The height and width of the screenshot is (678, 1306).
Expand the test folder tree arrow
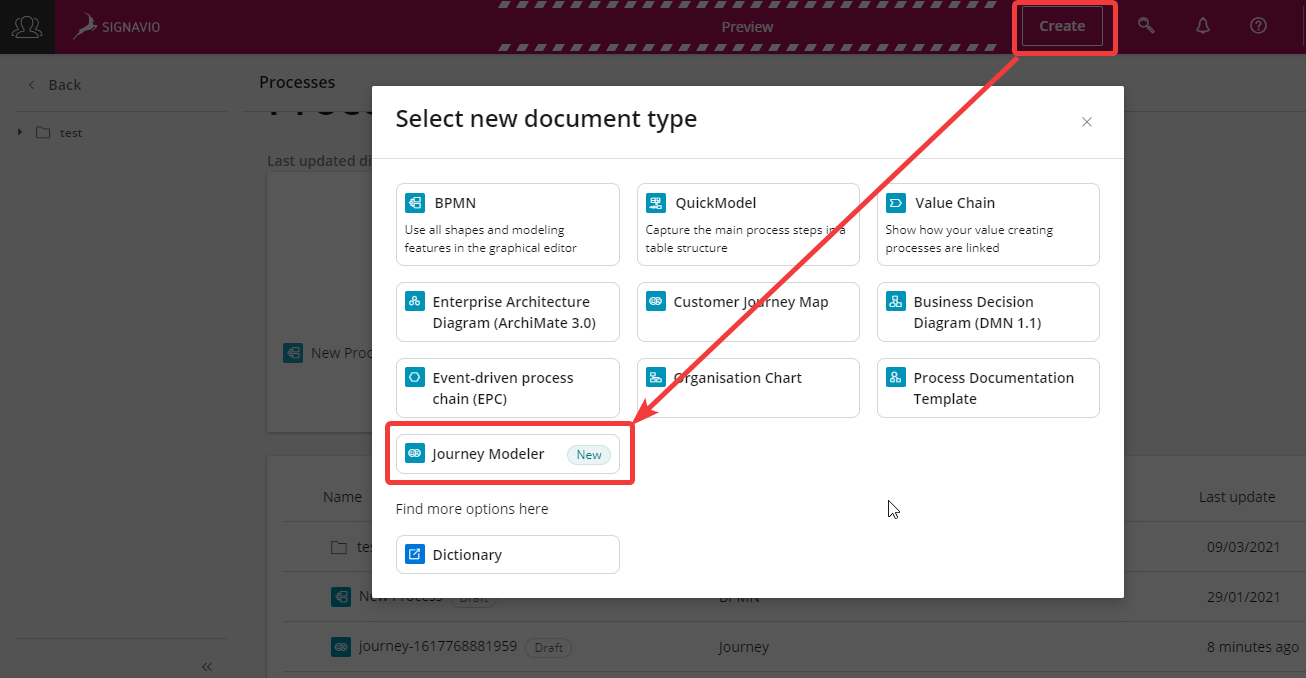tap(20, 132)
